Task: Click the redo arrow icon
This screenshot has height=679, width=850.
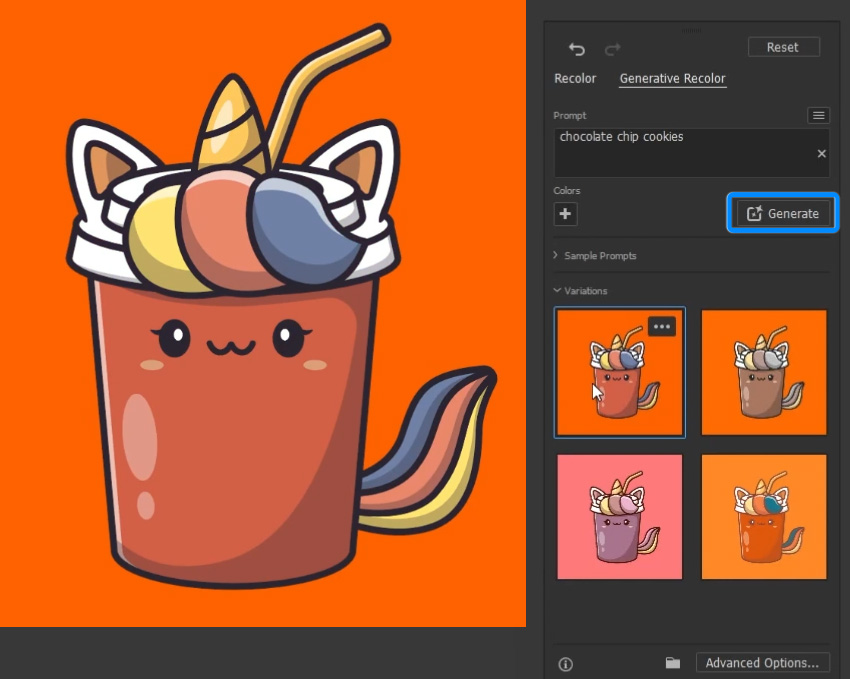Action: pos(613,49)
